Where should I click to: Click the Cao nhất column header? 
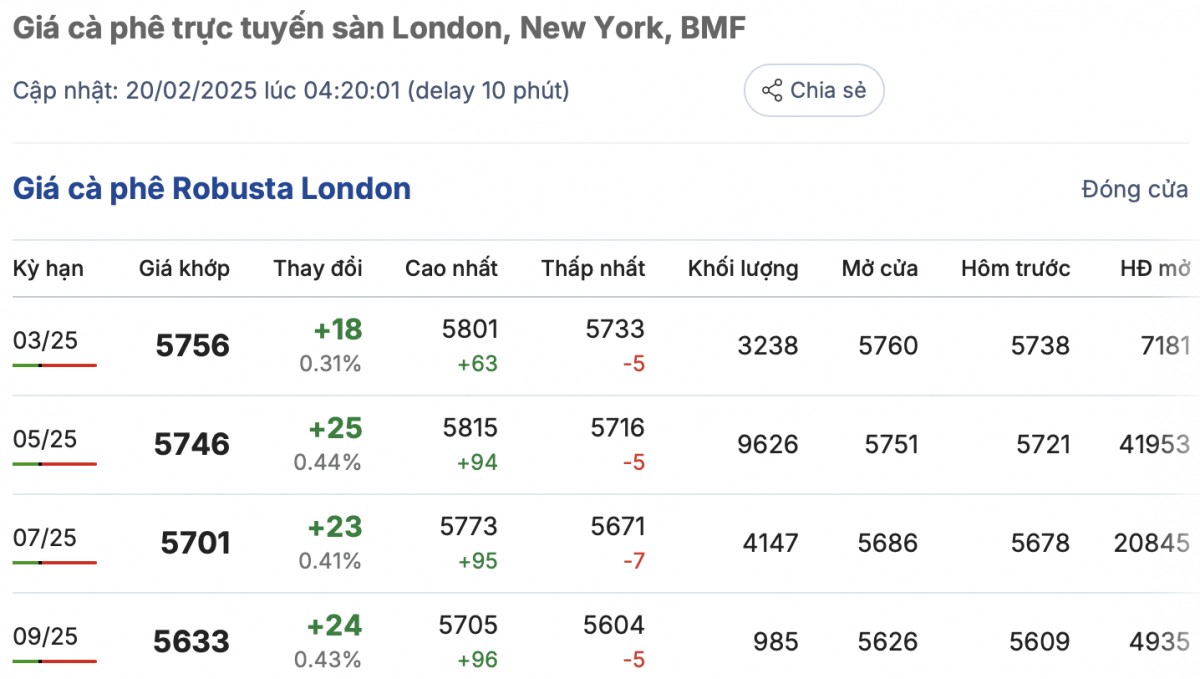451,268
